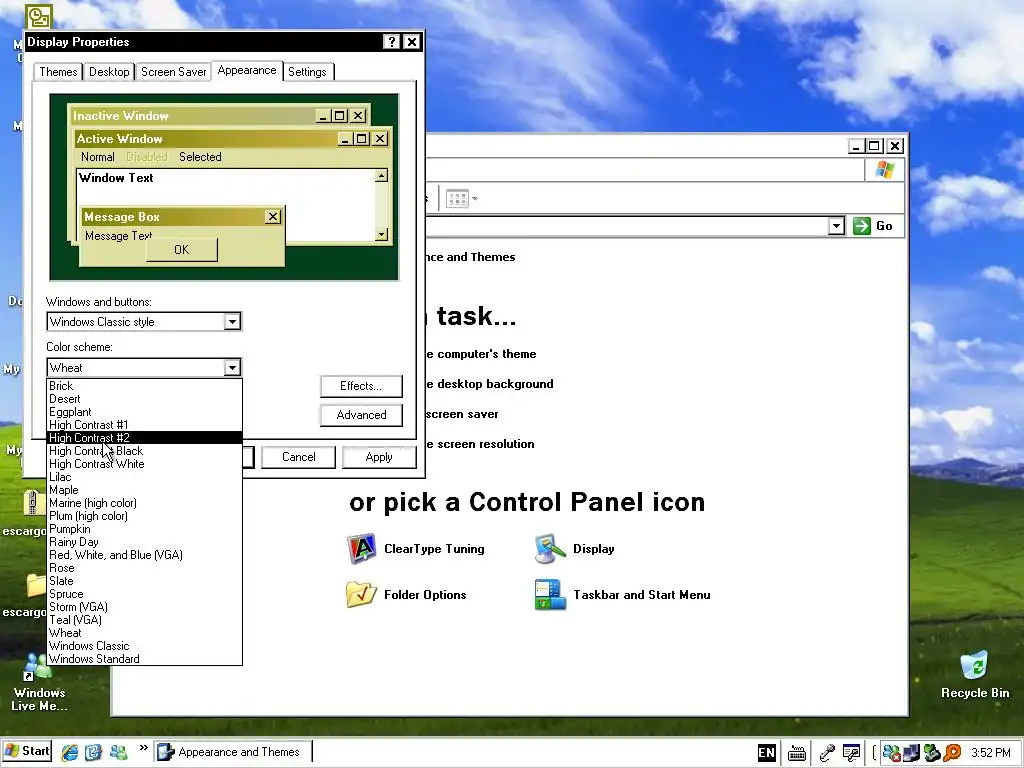
Task: Select Windows Standard scheme
Action: 144,659
